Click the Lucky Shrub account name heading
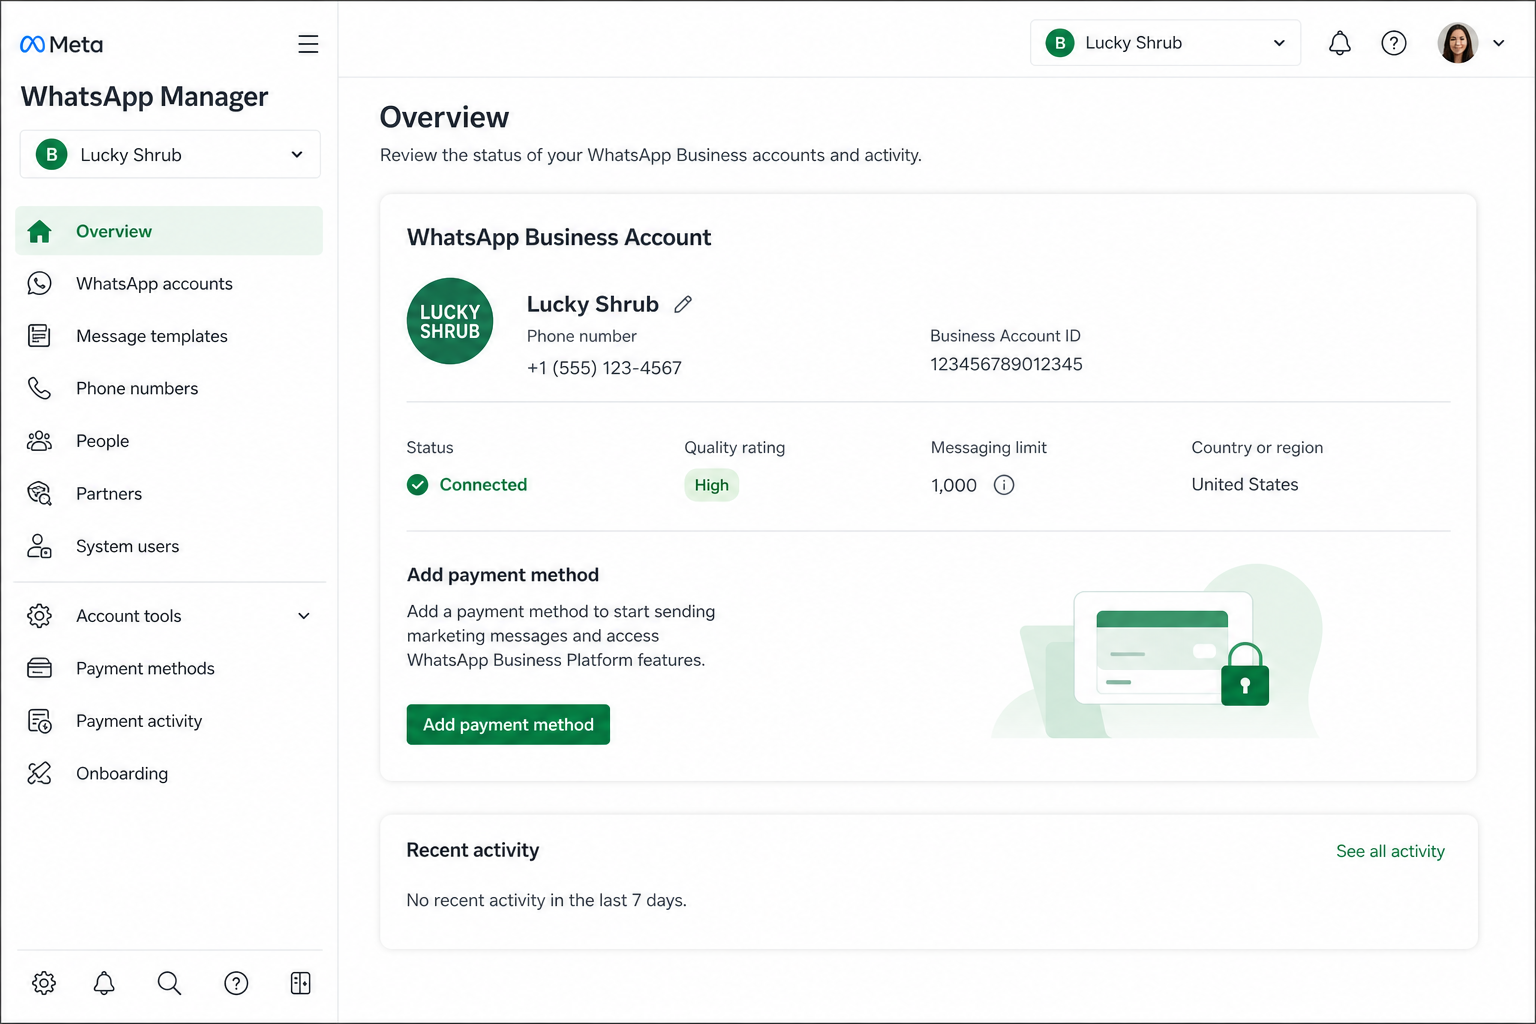Image resolution: width=1536 pixels, height=1024 pixels. click(593, 304)
